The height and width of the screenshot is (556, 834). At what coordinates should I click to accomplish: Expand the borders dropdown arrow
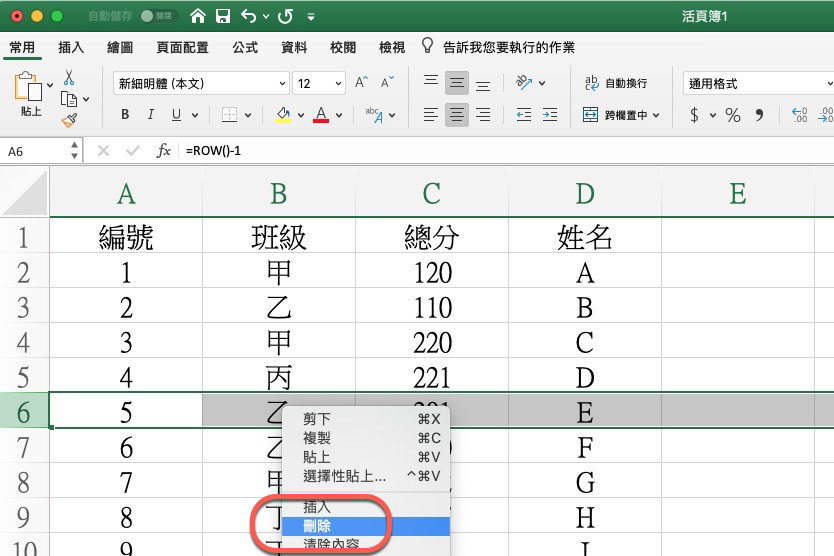(248, 115)
